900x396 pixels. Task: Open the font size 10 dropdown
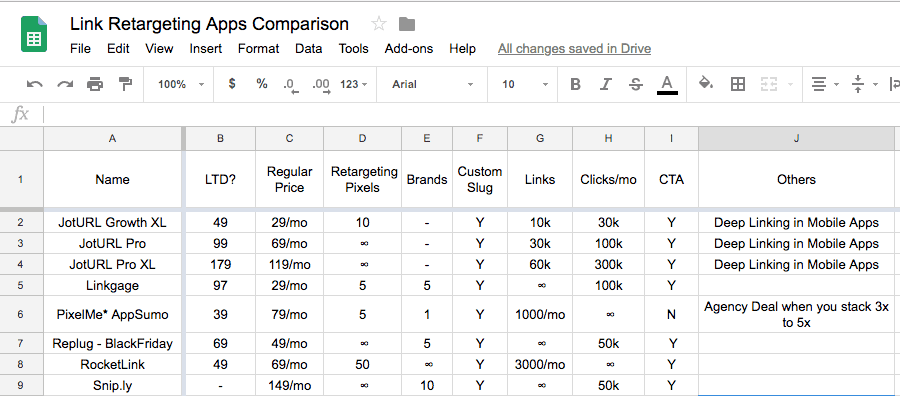pos(525,84)
